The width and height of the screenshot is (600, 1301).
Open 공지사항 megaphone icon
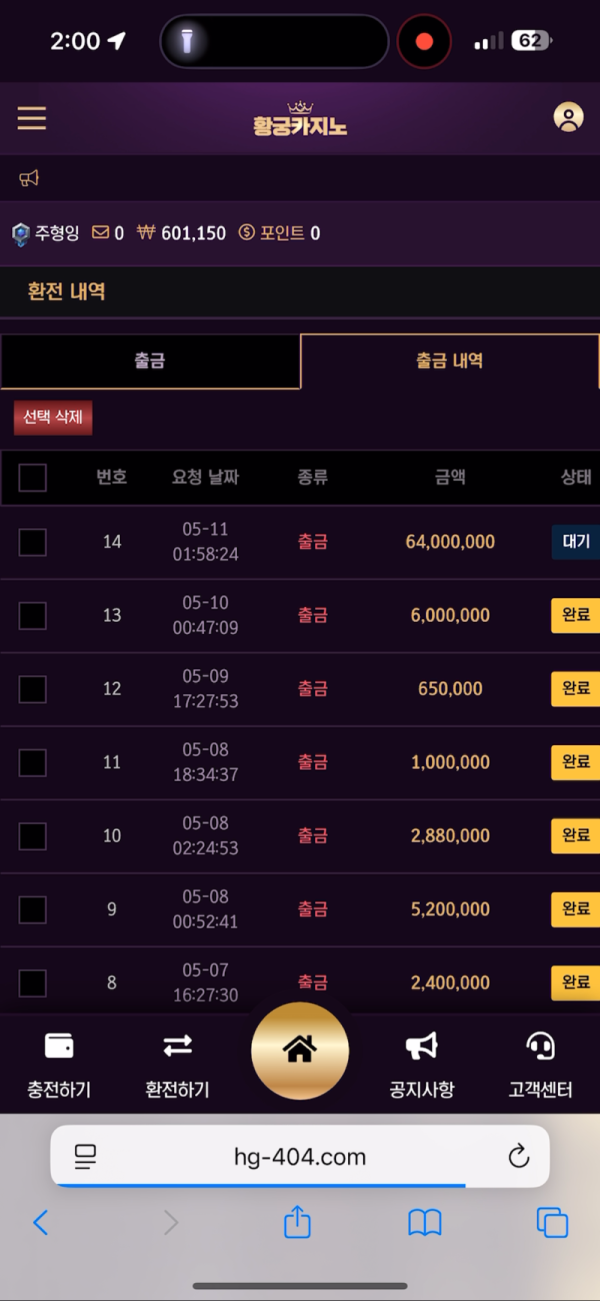(421, 1046)
